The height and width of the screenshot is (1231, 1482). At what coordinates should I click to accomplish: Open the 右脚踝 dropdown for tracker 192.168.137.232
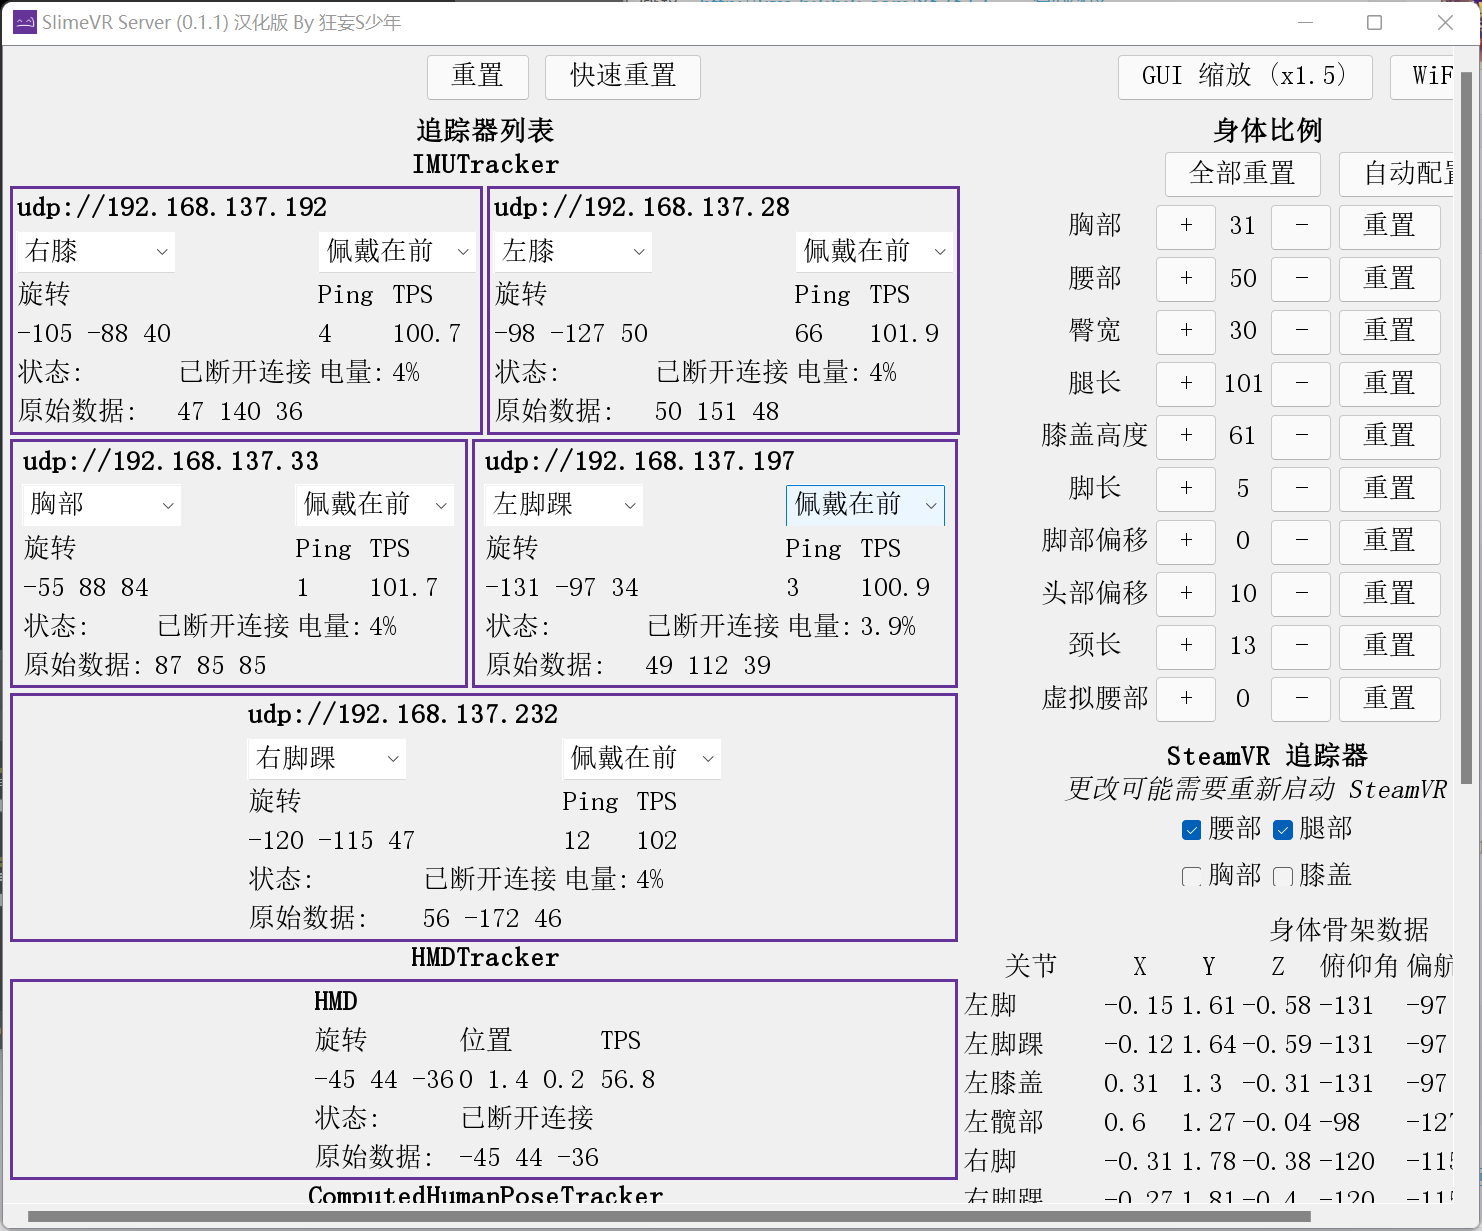pos(328,758)
